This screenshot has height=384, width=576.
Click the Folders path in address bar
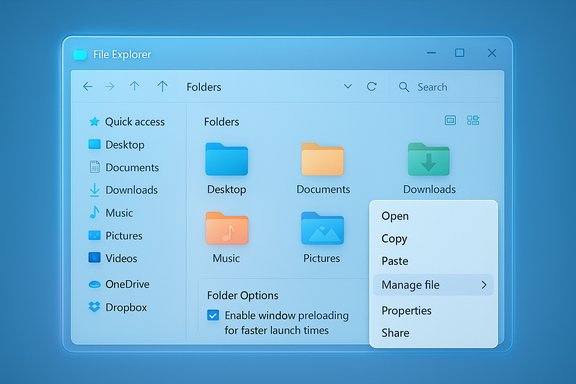[204, 87]
